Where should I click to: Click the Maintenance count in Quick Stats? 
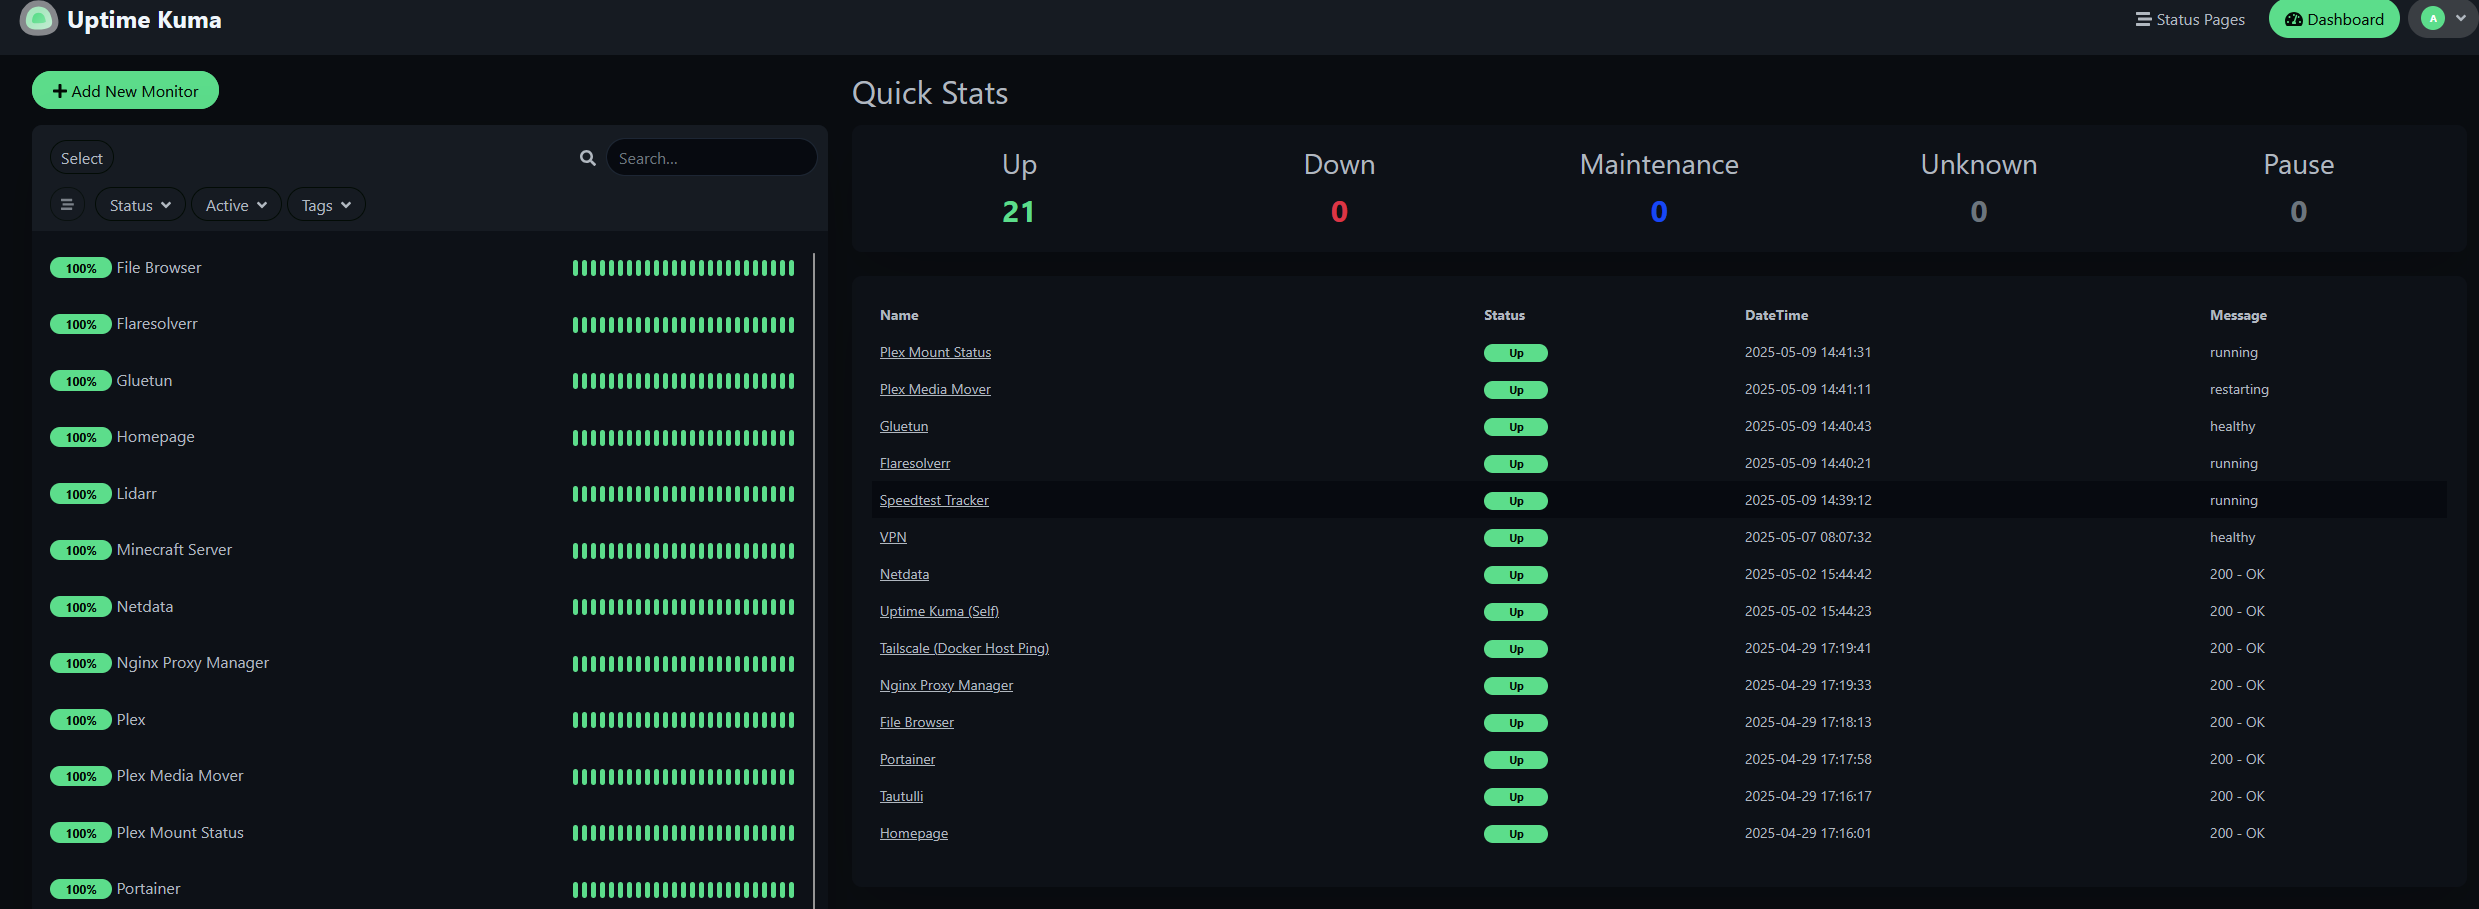coord(1659,211)
